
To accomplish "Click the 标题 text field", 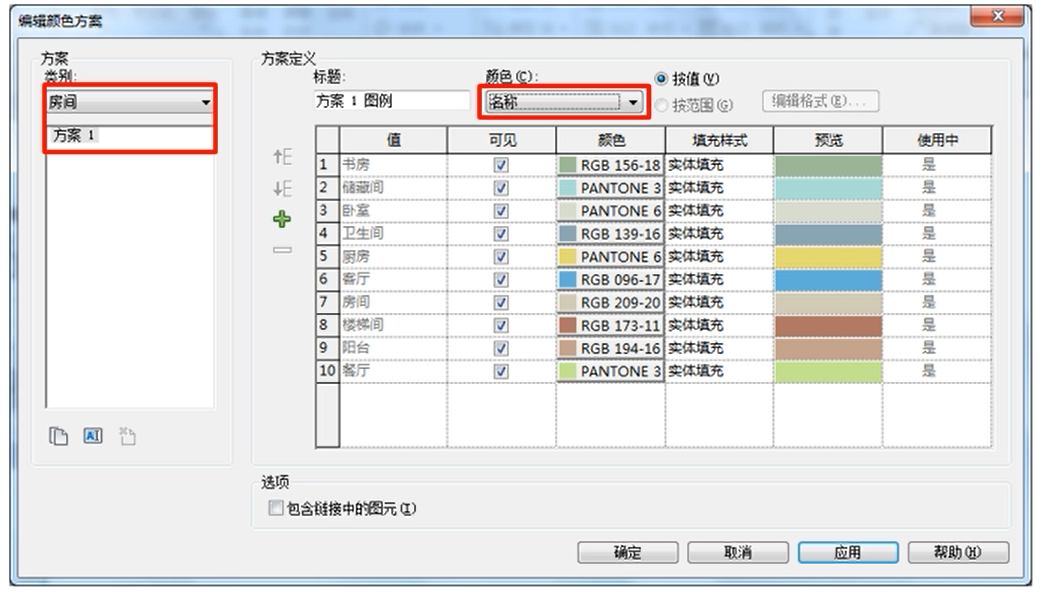I will coord(391,101).
